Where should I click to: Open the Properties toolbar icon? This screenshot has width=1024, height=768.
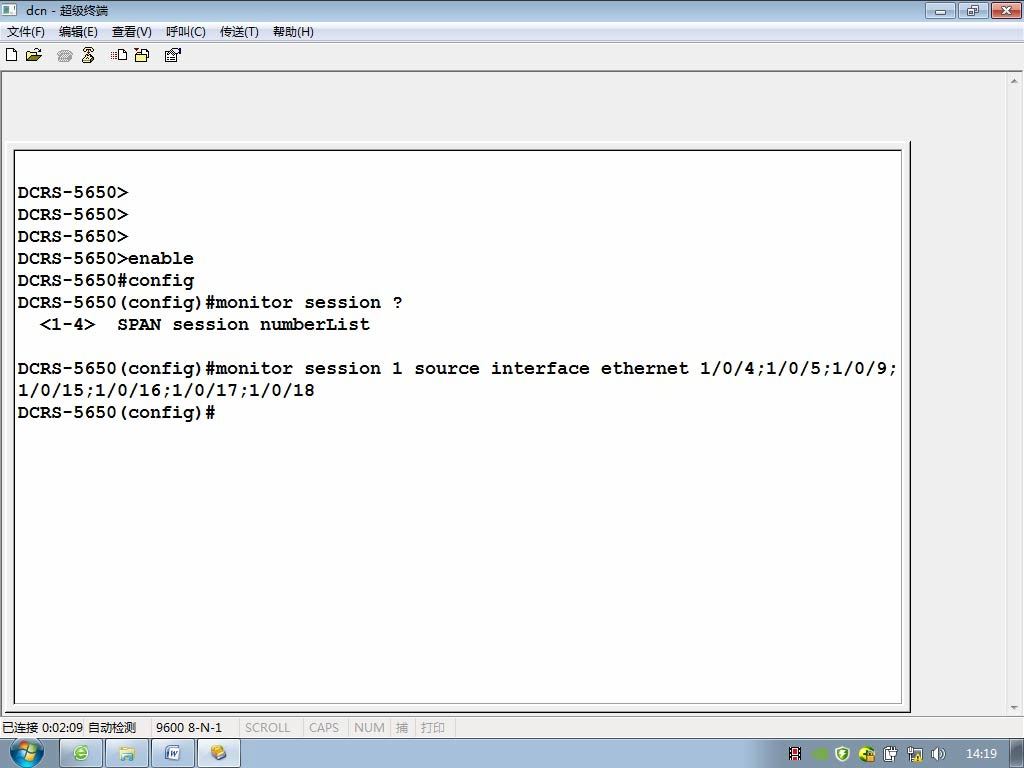point(172,55)
